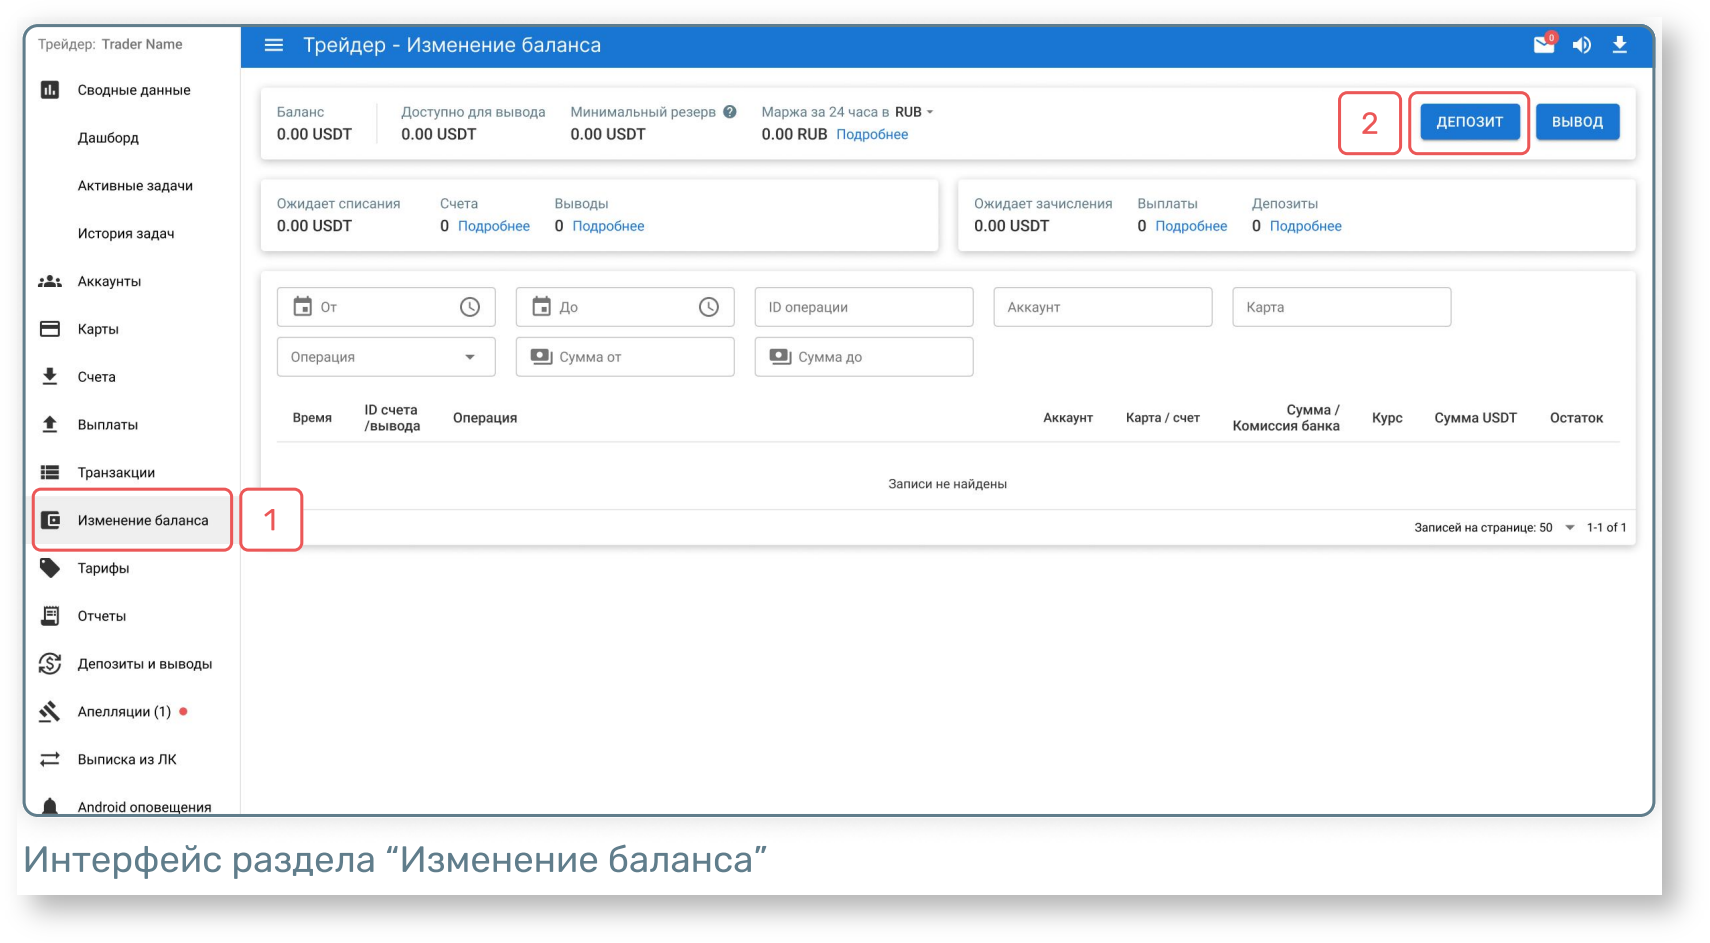The width and height of the screenshot is (1710, 943).
Task: Open the RUB currency dropdown
Action: pos(914,112)
